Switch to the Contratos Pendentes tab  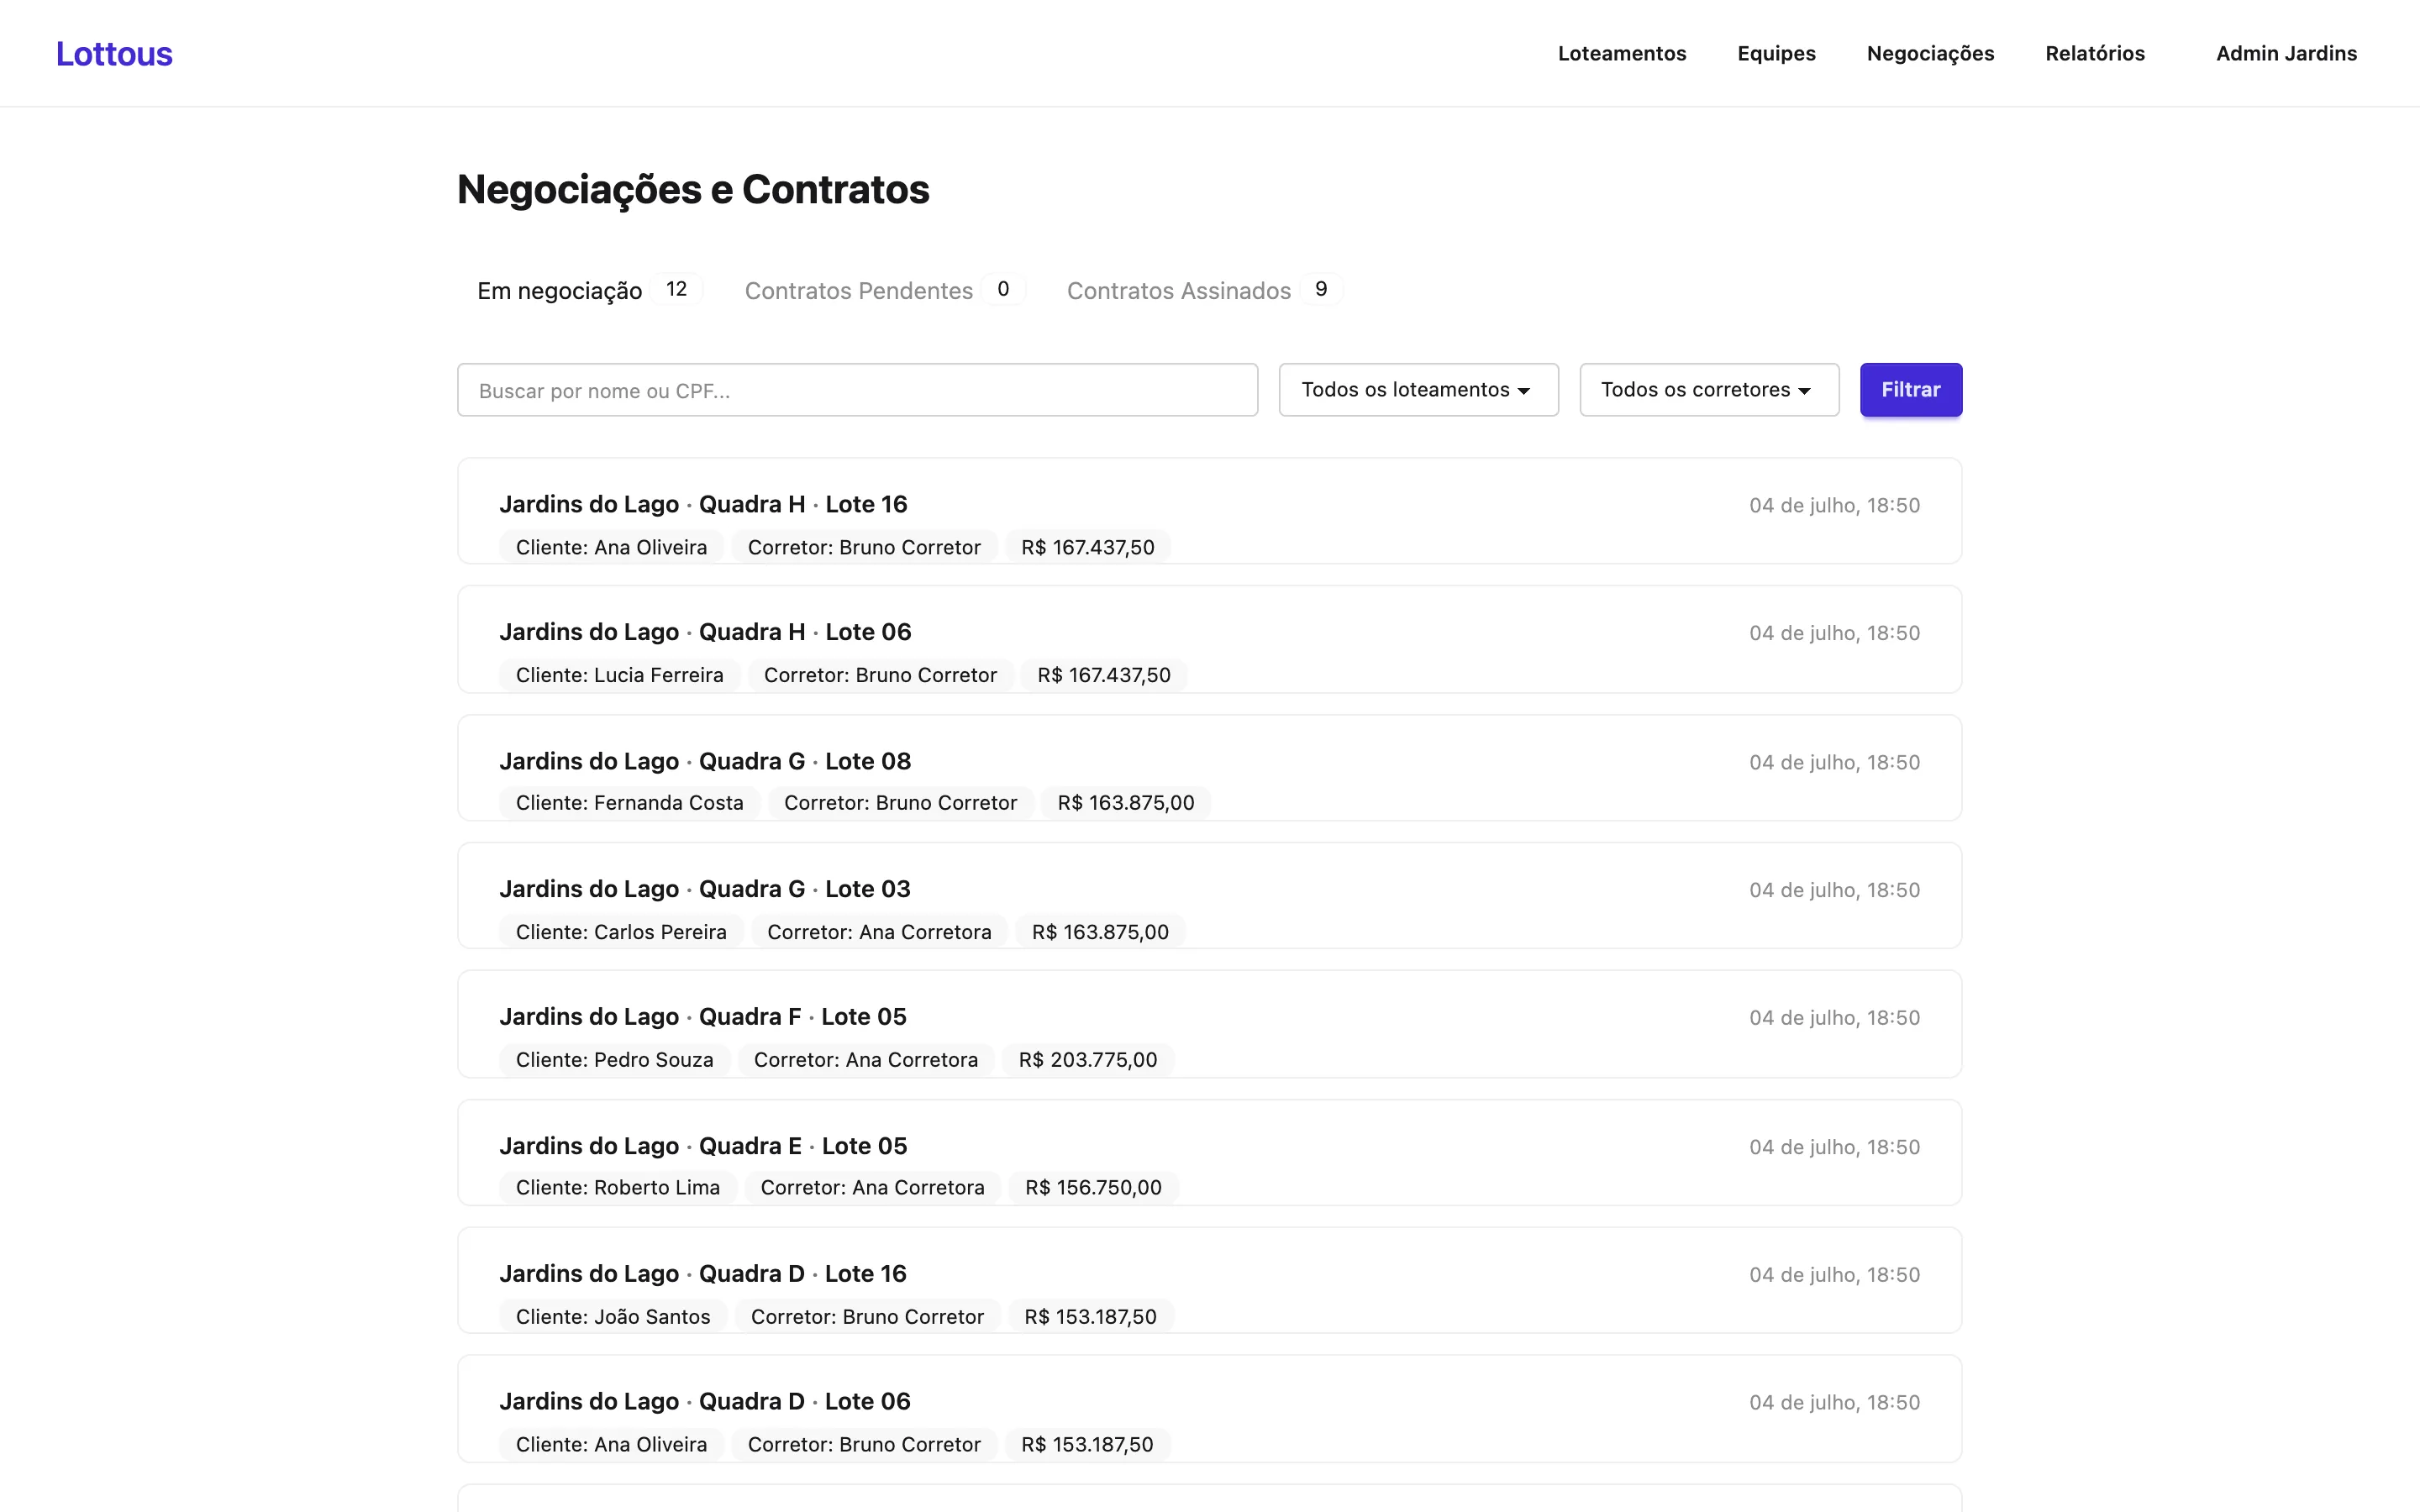click(884, 290)
